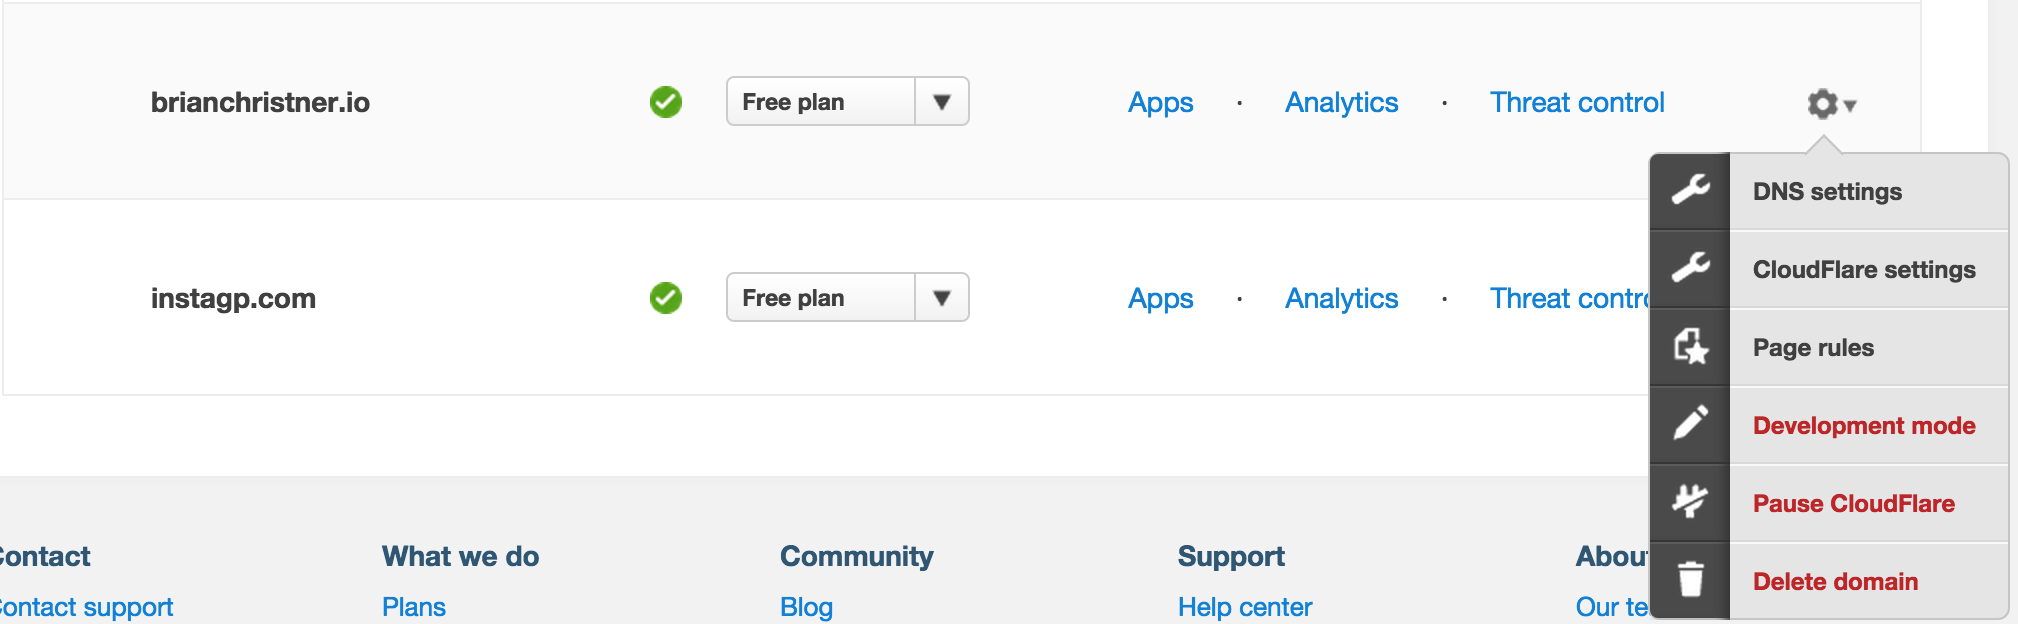
Task: Open Threat control for instagp.com
Action: click(x=1560, y=298)
